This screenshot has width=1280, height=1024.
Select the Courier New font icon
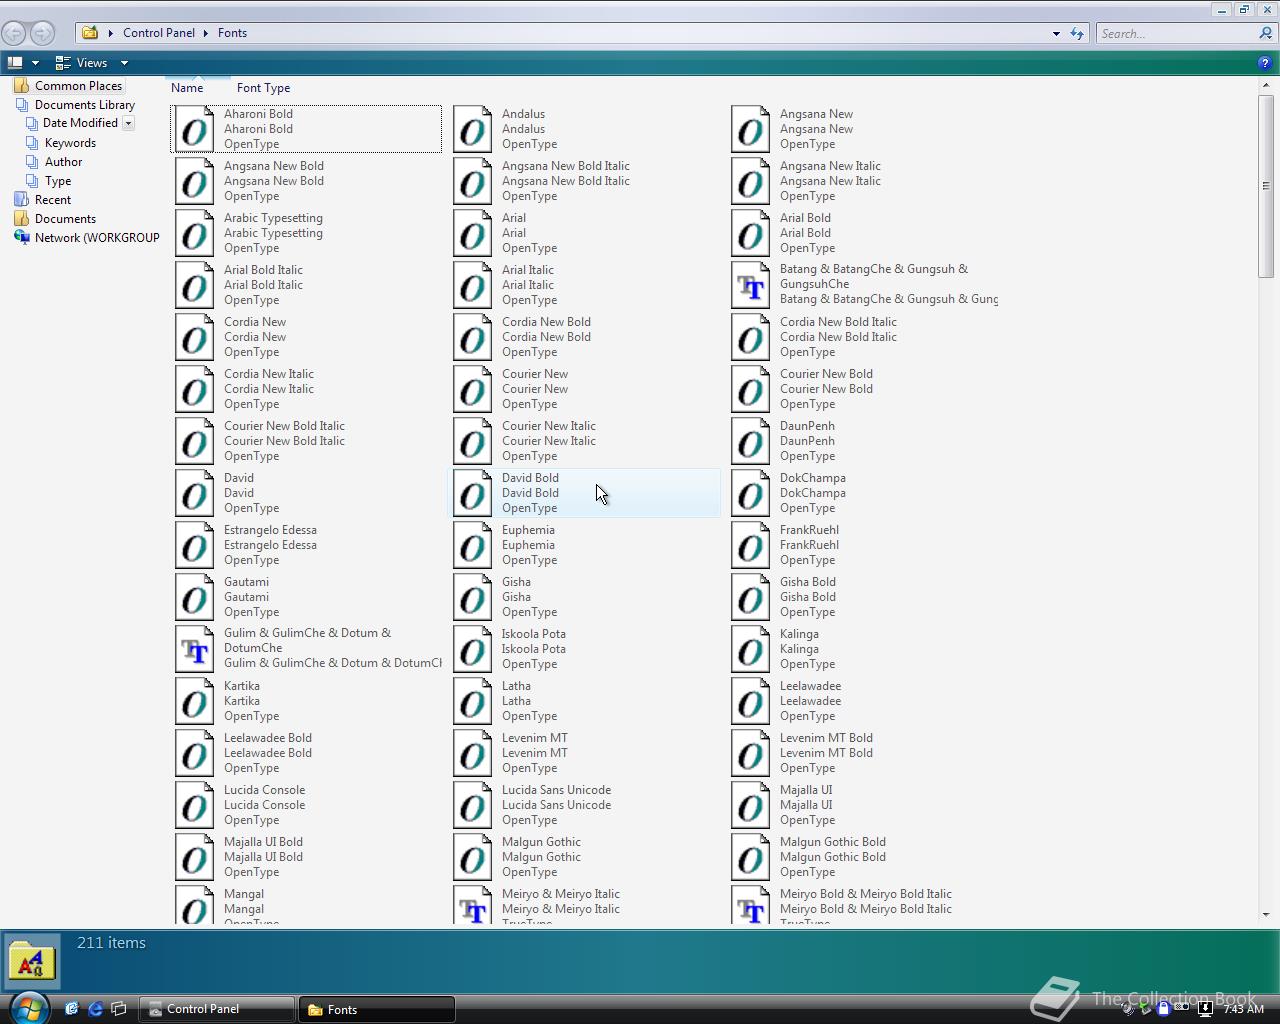click(x=473, y=389)
